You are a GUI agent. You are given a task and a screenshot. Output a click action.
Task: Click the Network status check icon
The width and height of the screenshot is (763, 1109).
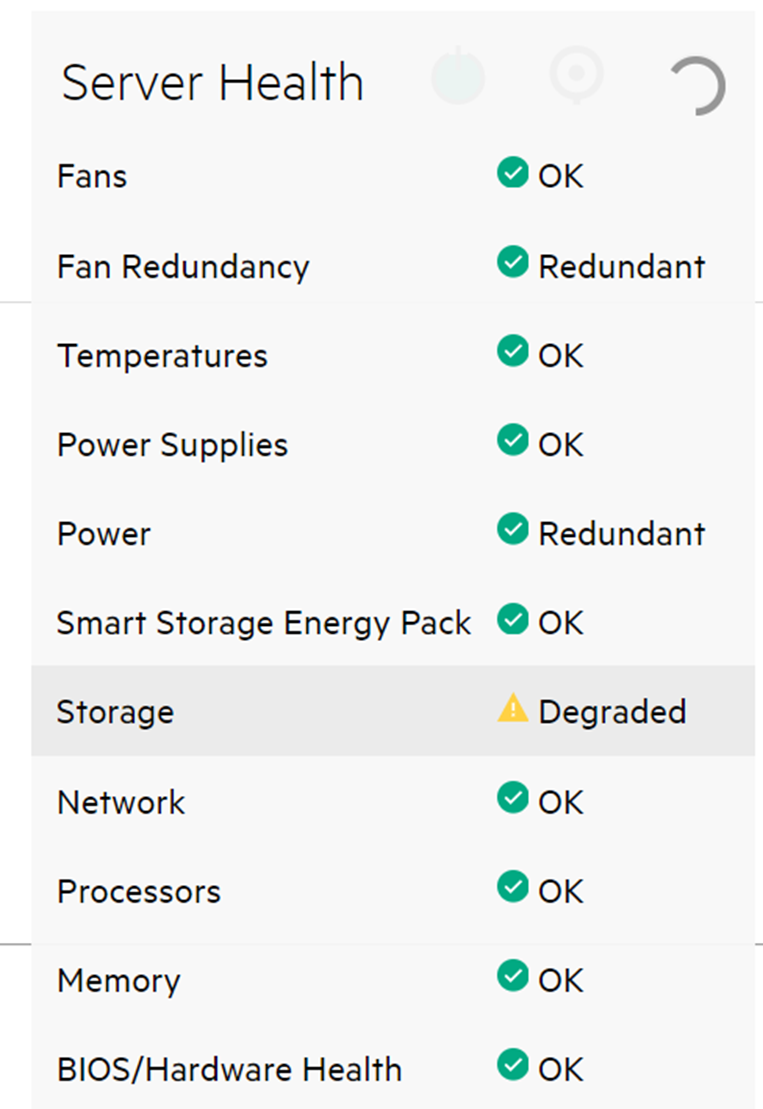513,798
